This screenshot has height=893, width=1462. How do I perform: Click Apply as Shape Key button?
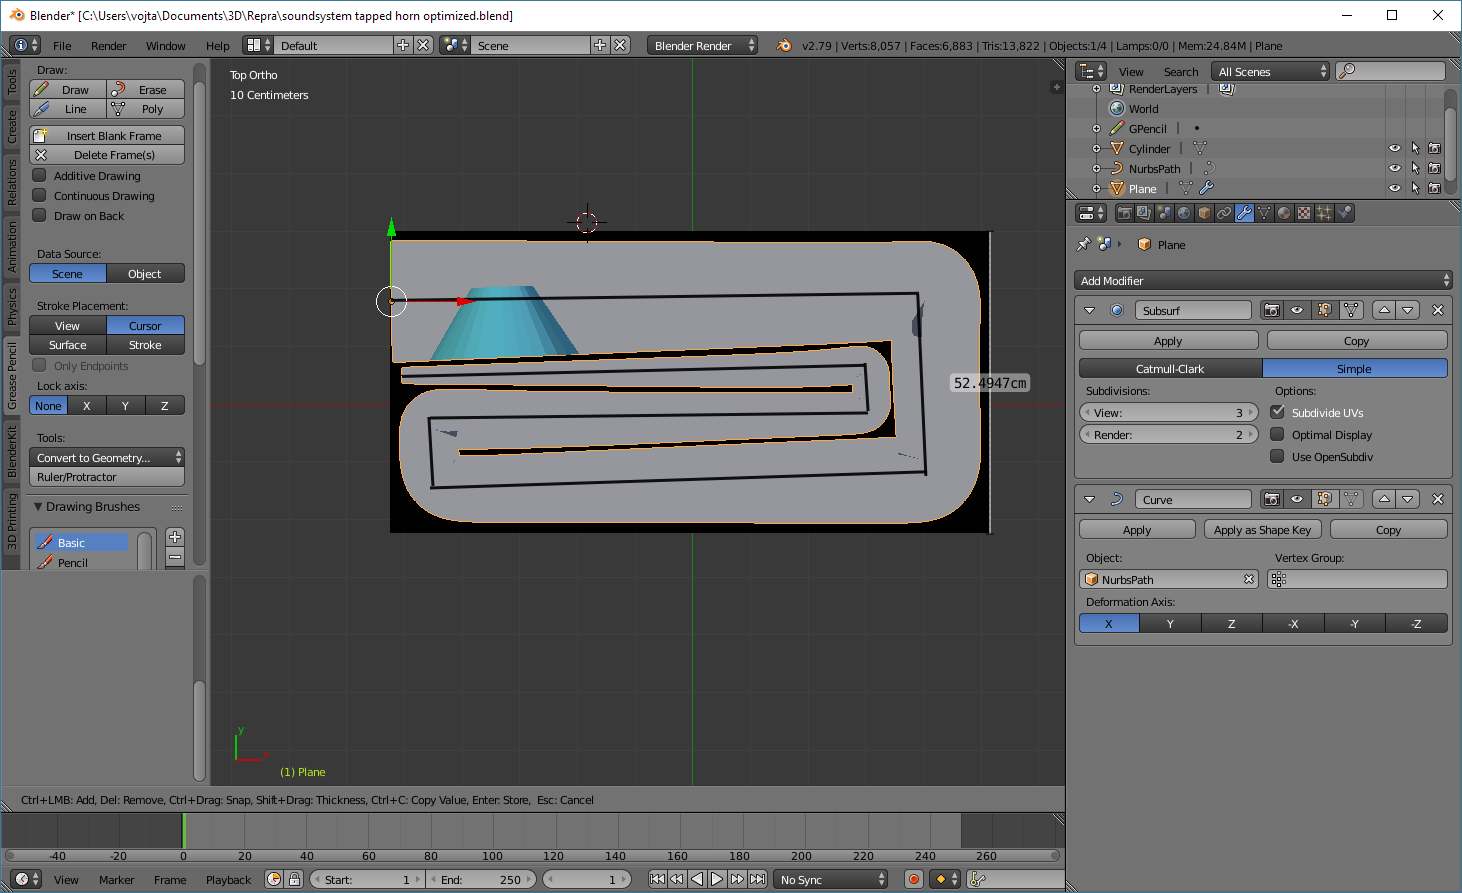[1262, 529]
